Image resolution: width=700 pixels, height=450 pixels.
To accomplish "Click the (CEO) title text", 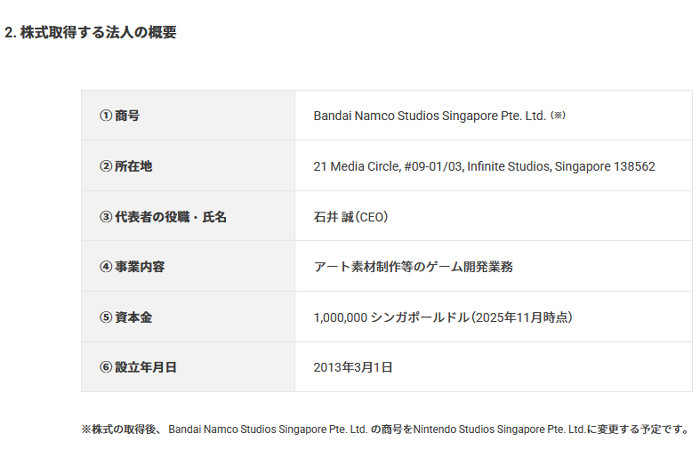I will point(371,216).
